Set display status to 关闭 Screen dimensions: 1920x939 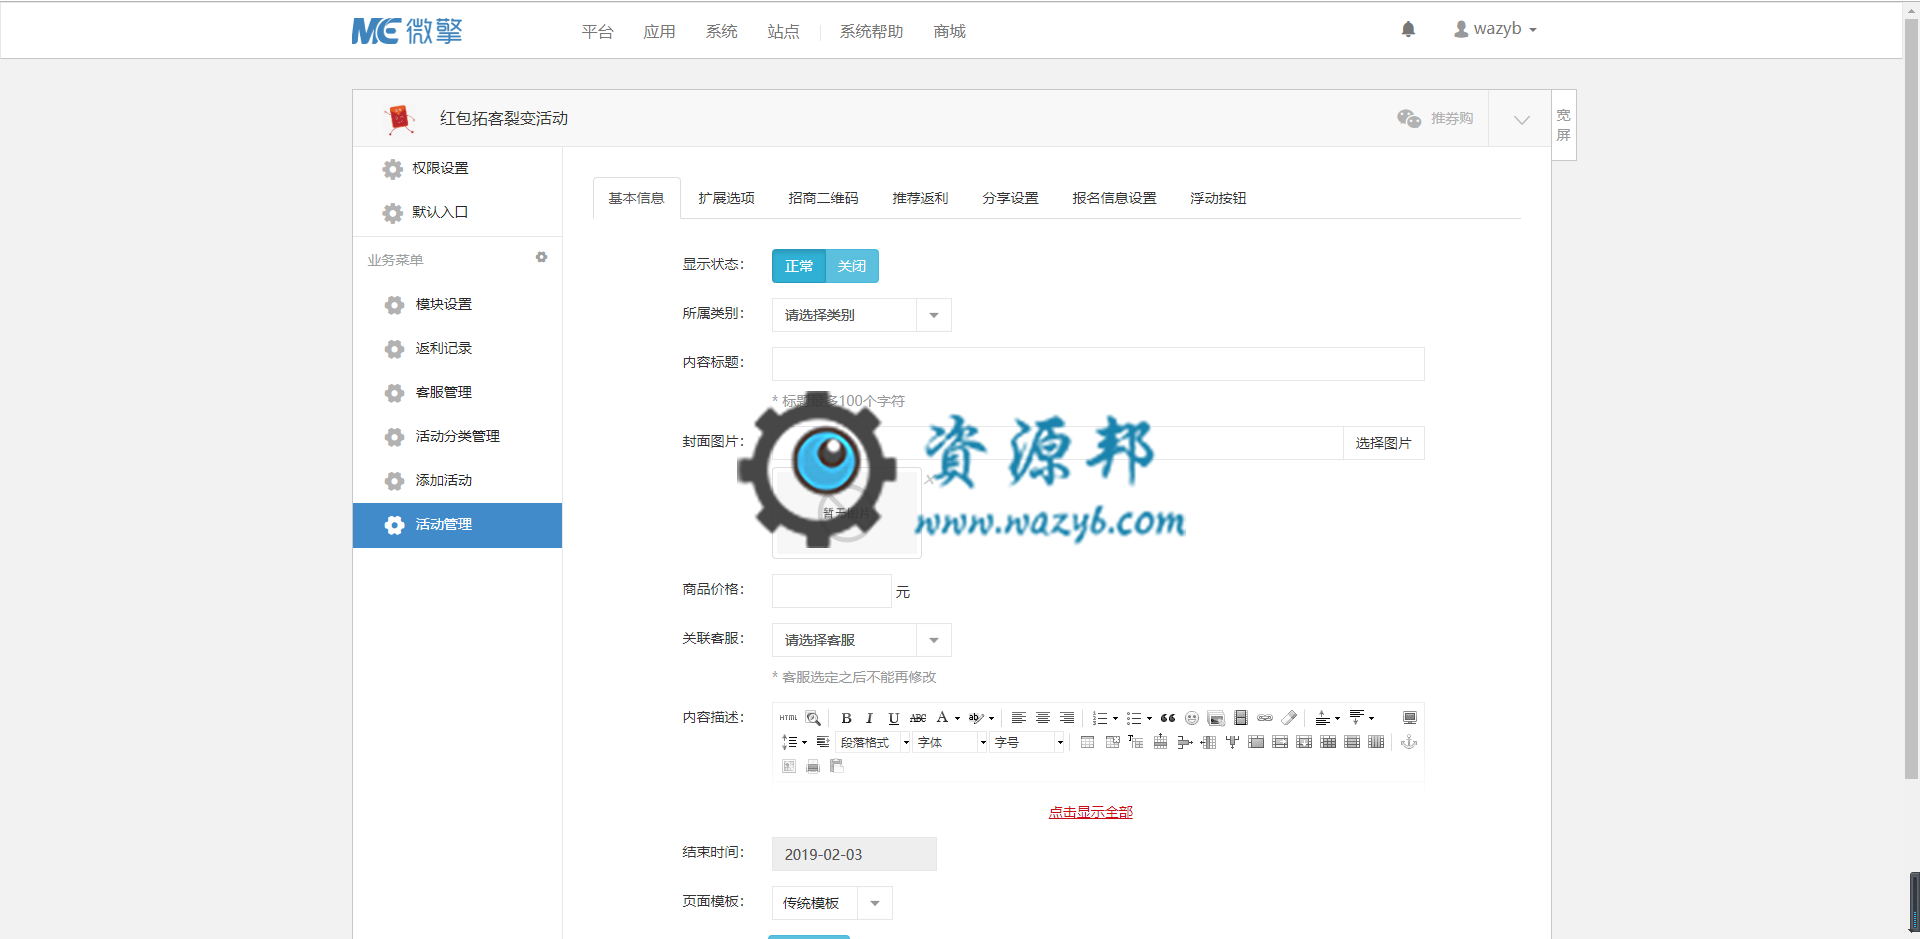pyautogui.click(x=852, y=266)
